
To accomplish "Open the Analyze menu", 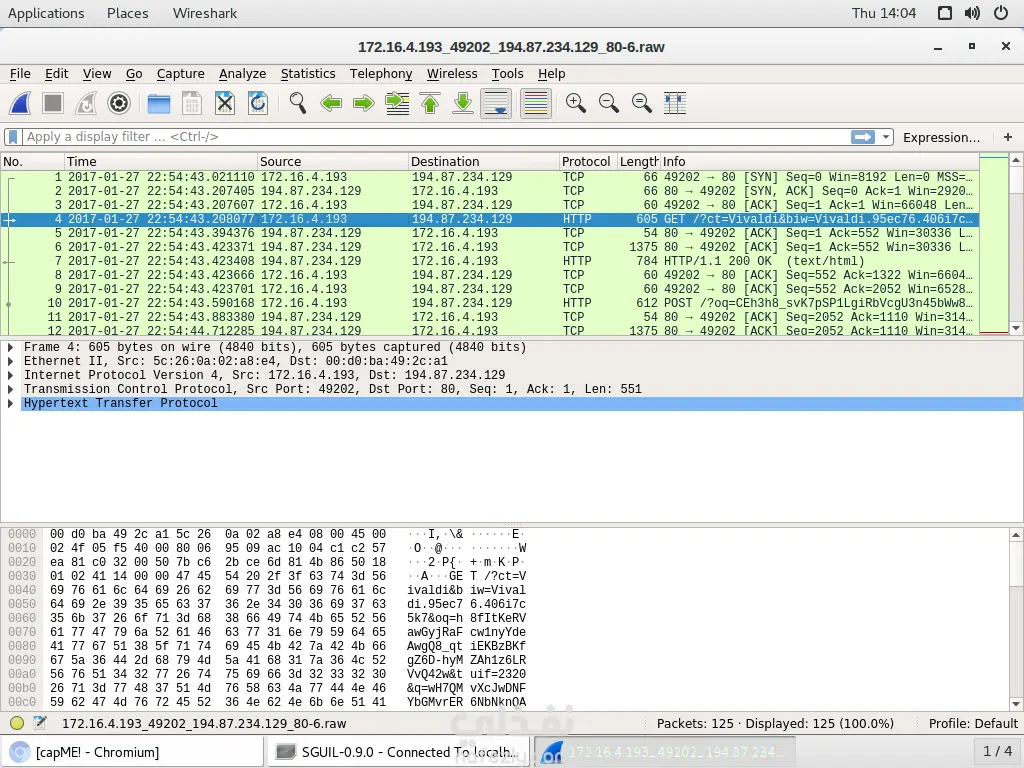I will click(x=242, y=74).
